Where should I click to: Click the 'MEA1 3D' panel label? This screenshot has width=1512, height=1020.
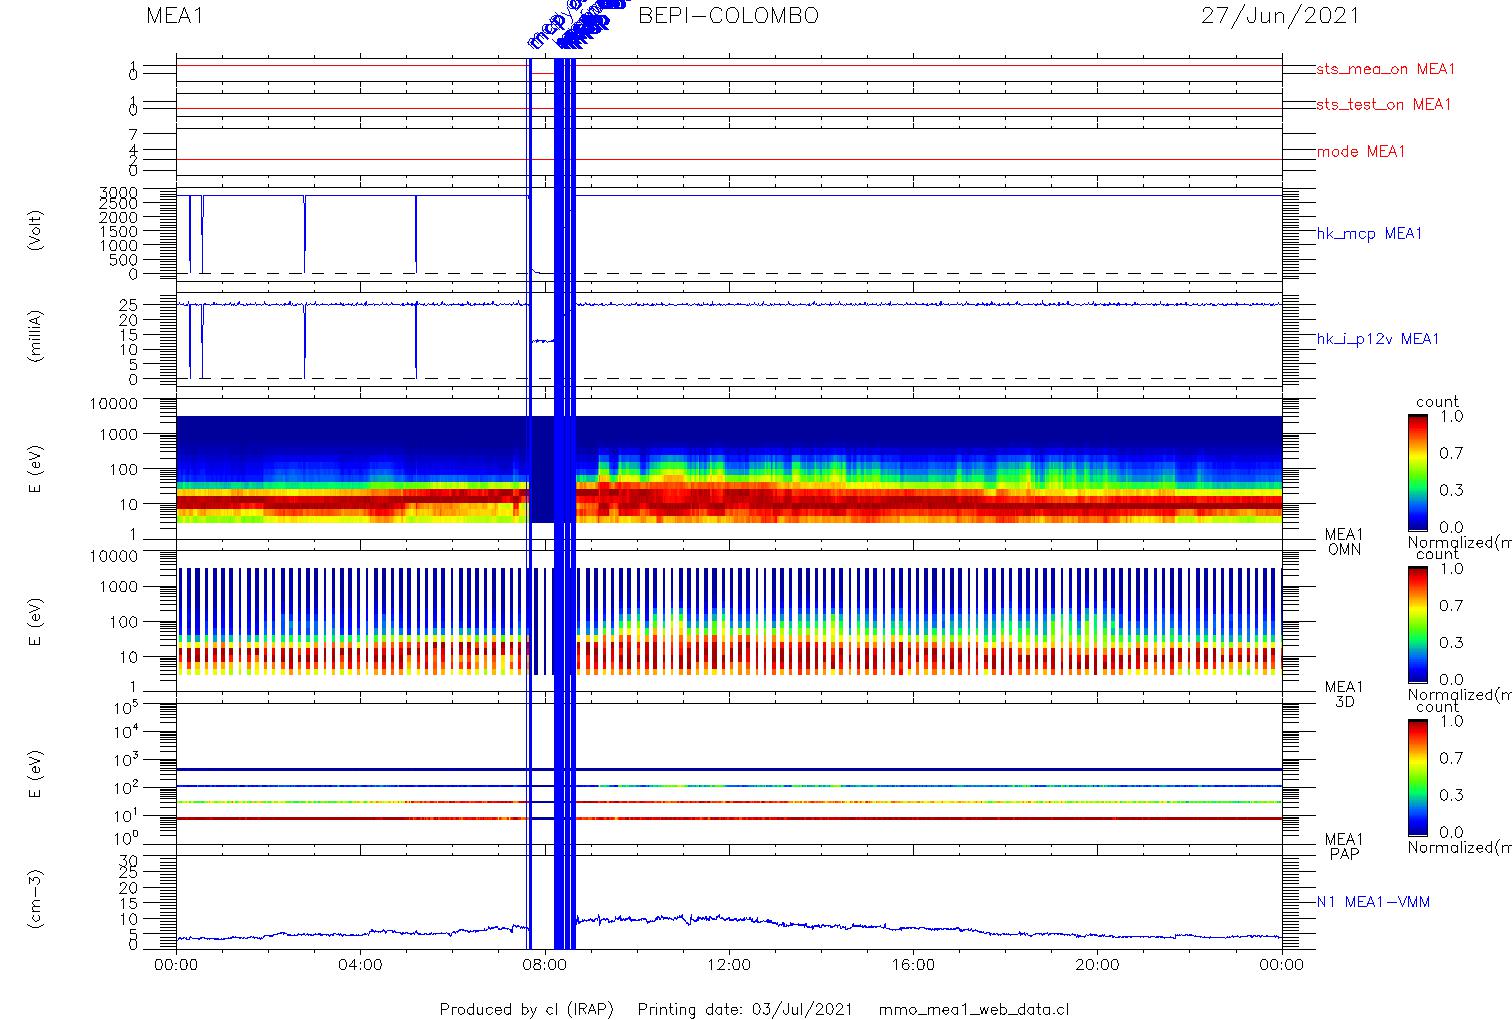[1344, 694]
